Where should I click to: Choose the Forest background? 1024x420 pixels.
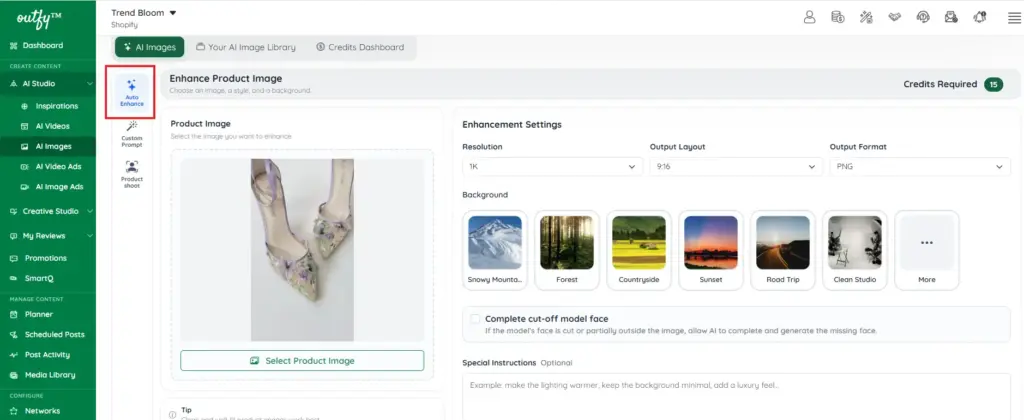coord(567,250)
